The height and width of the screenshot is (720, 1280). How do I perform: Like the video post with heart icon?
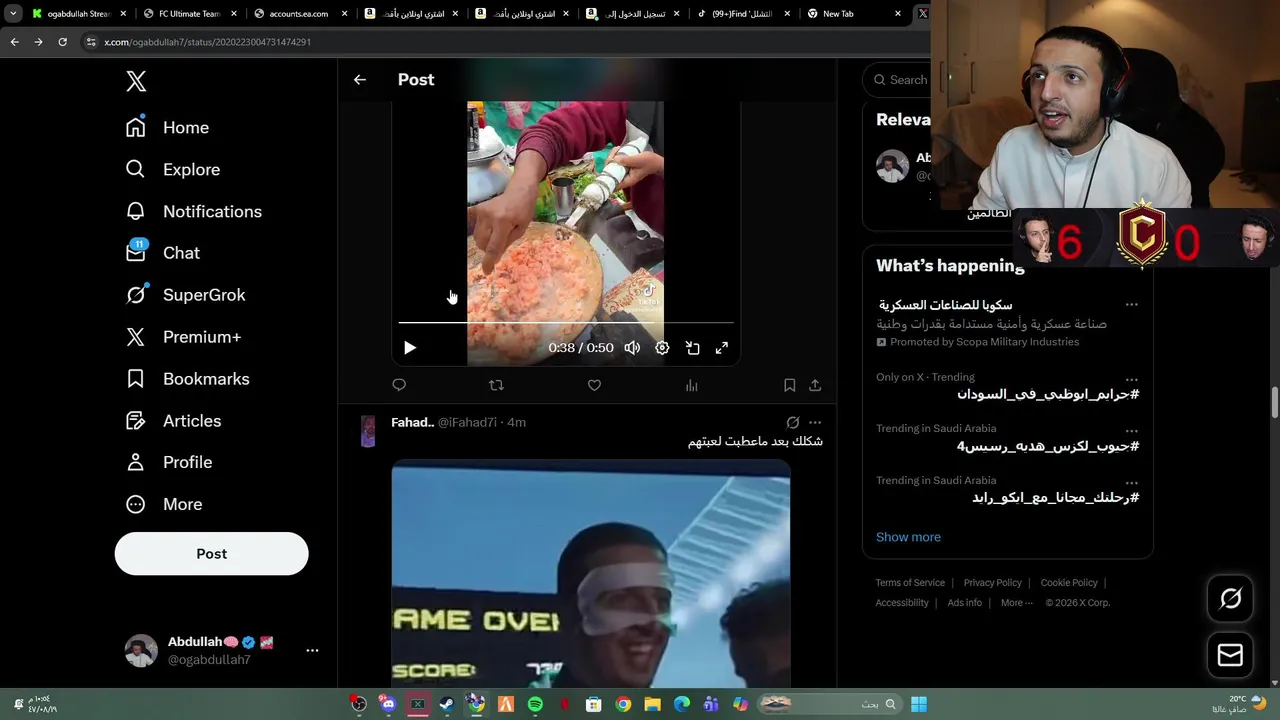click(x=594, y=385)
